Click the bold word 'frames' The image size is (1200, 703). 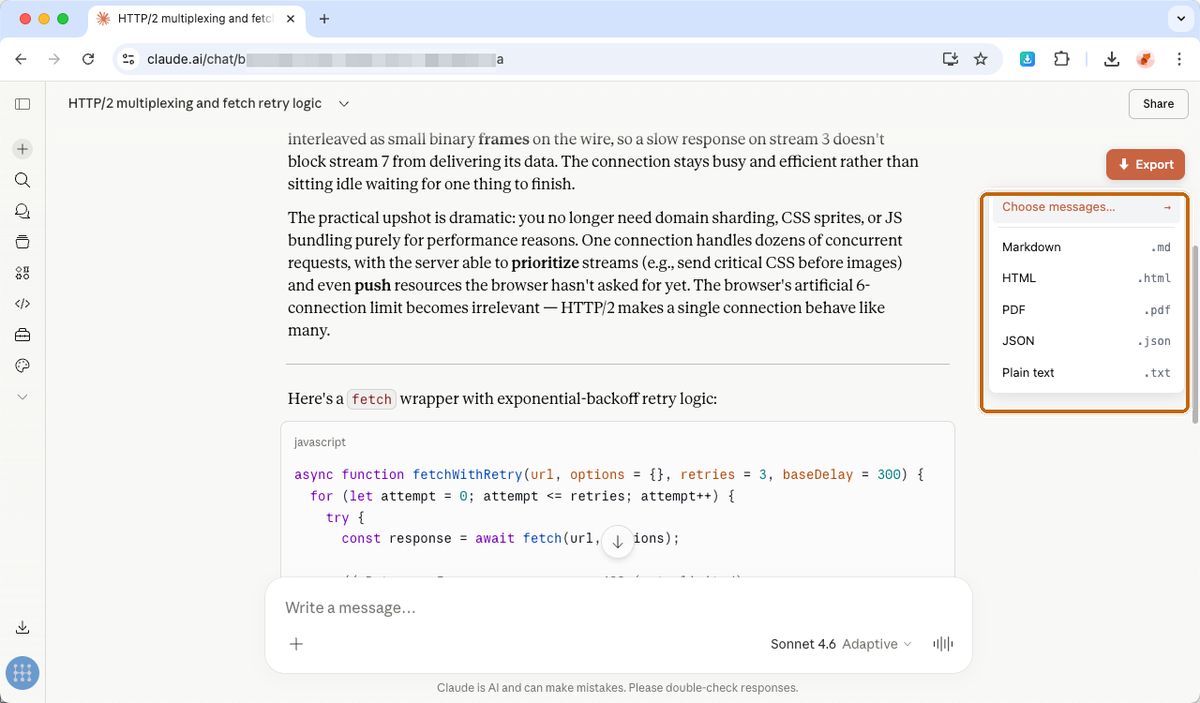503,139
